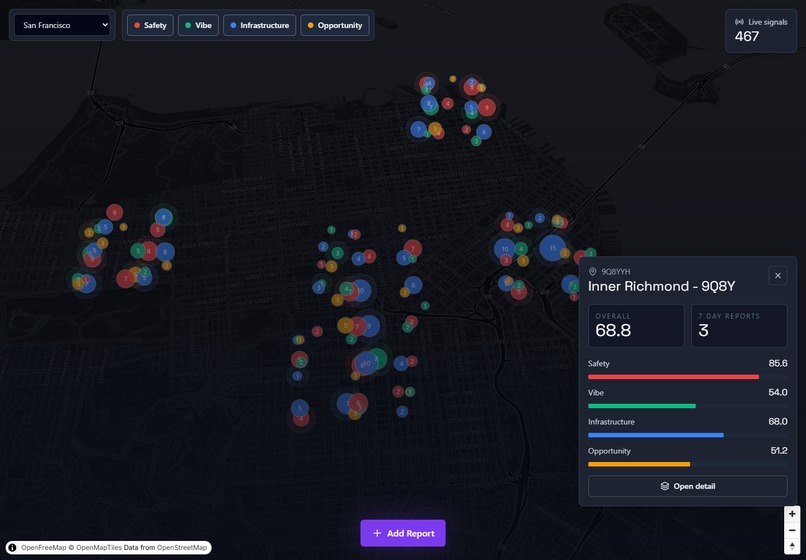Click the geohash code 9Q8YYH
806x560 pixels.
pyautogui.click(x=616, y=272)
